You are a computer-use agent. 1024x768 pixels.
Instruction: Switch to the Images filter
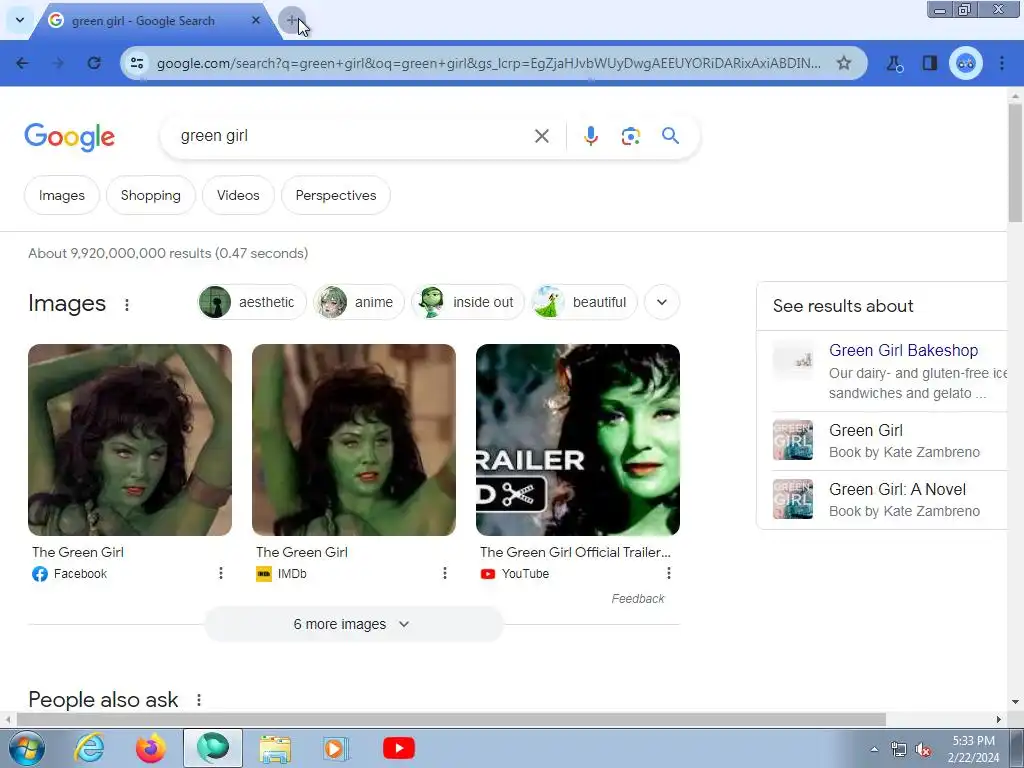click(x=62, y=195)
